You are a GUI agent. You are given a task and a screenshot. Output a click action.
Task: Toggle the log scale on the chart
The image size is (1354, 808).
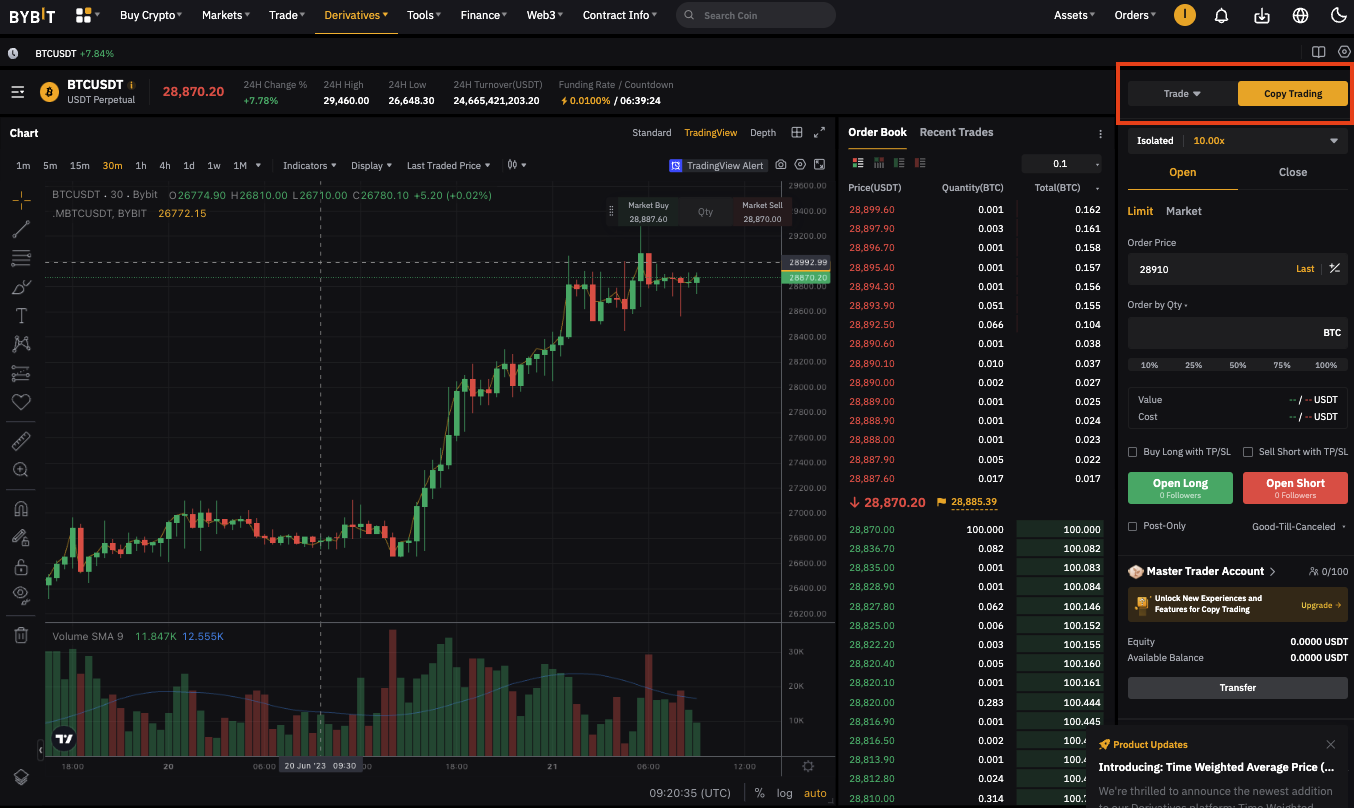pyautogui.click(x=785, y=793)
